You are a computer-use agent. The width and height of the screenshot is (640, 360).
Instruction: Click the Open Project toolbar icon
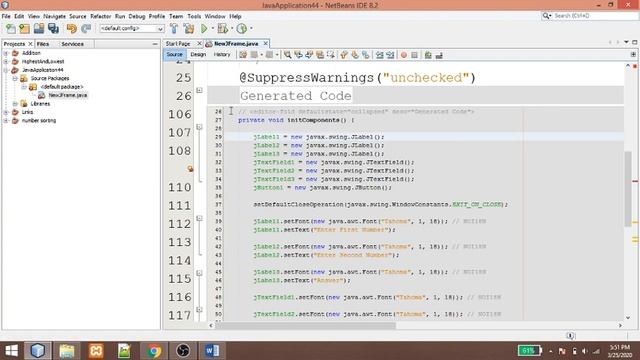pyautogui.click(x=39, y=29)
